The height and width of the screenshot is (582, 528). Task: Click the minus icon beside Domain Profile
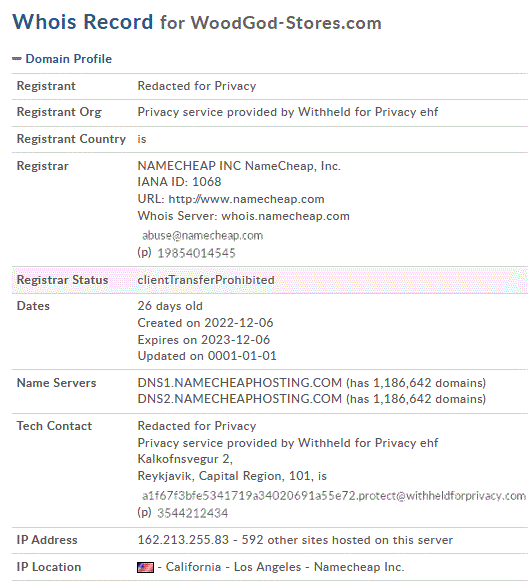pos(17,59)
